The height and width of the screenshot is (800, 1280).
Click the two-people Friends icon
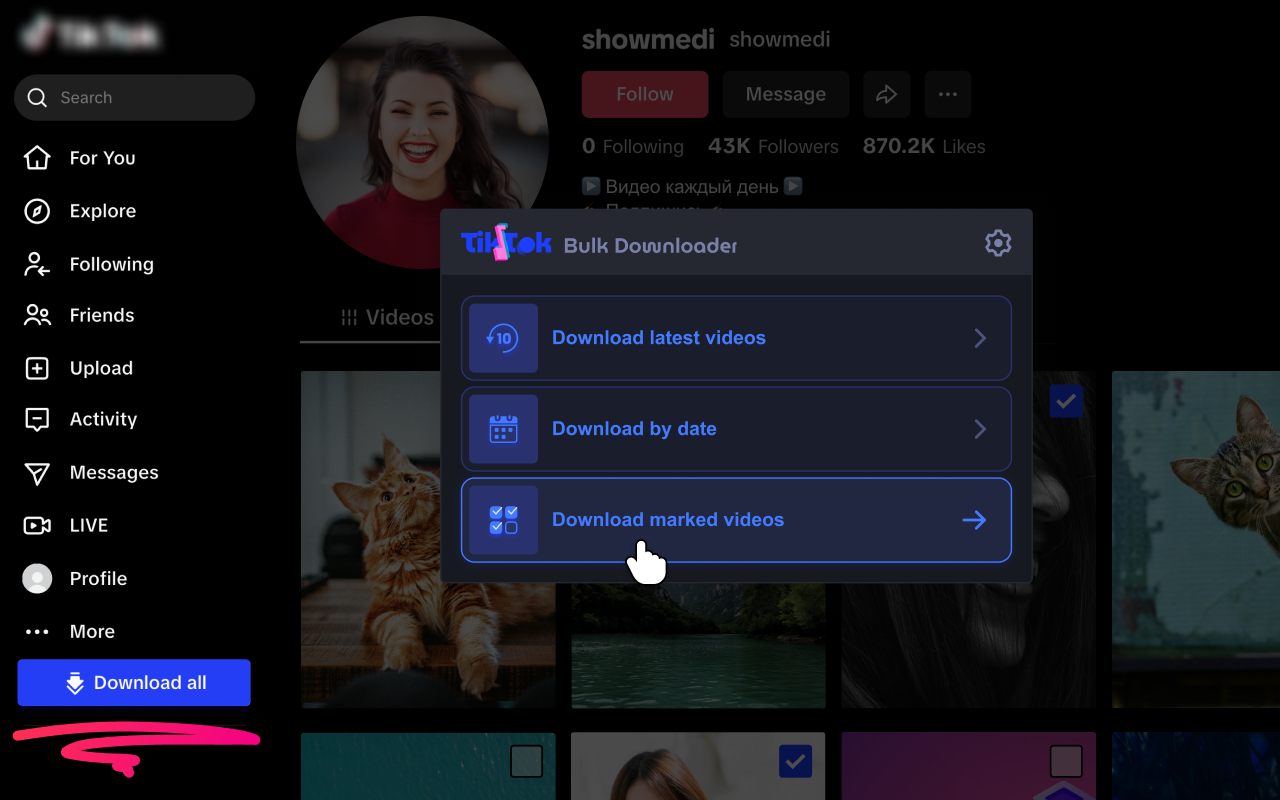[x=37, y=315]
